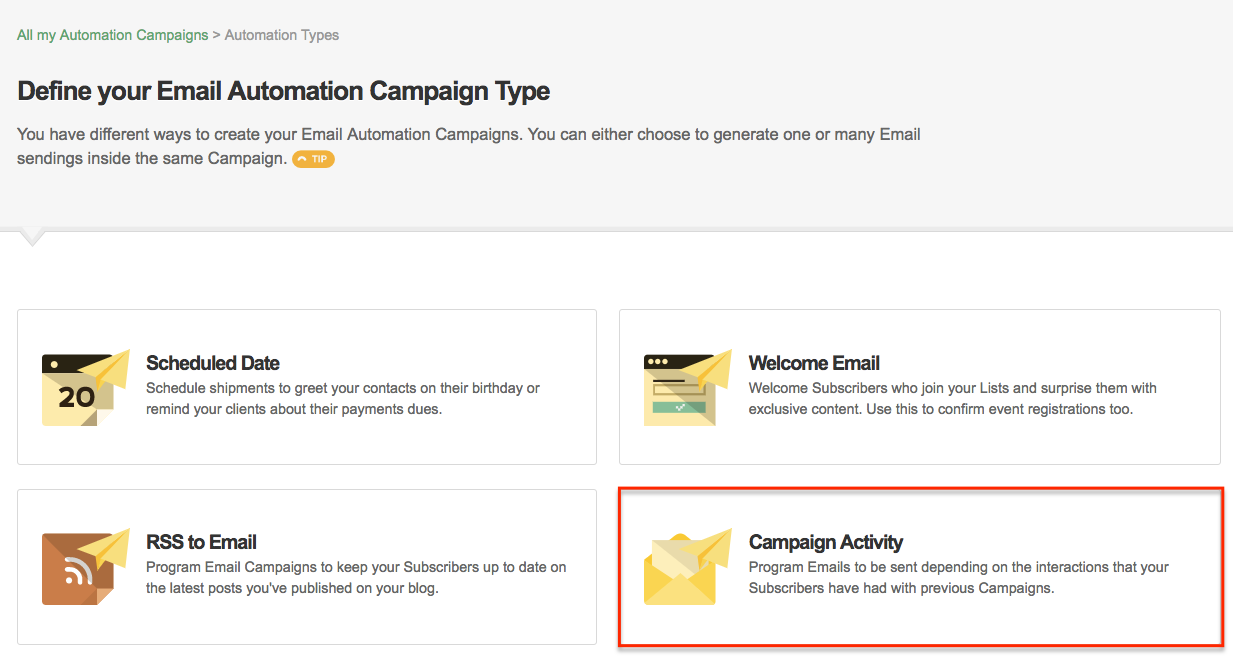The image size is (1233, 656).
Task: Click the Define your Email Automation Campaign Type heading
Action: (284, 92)
